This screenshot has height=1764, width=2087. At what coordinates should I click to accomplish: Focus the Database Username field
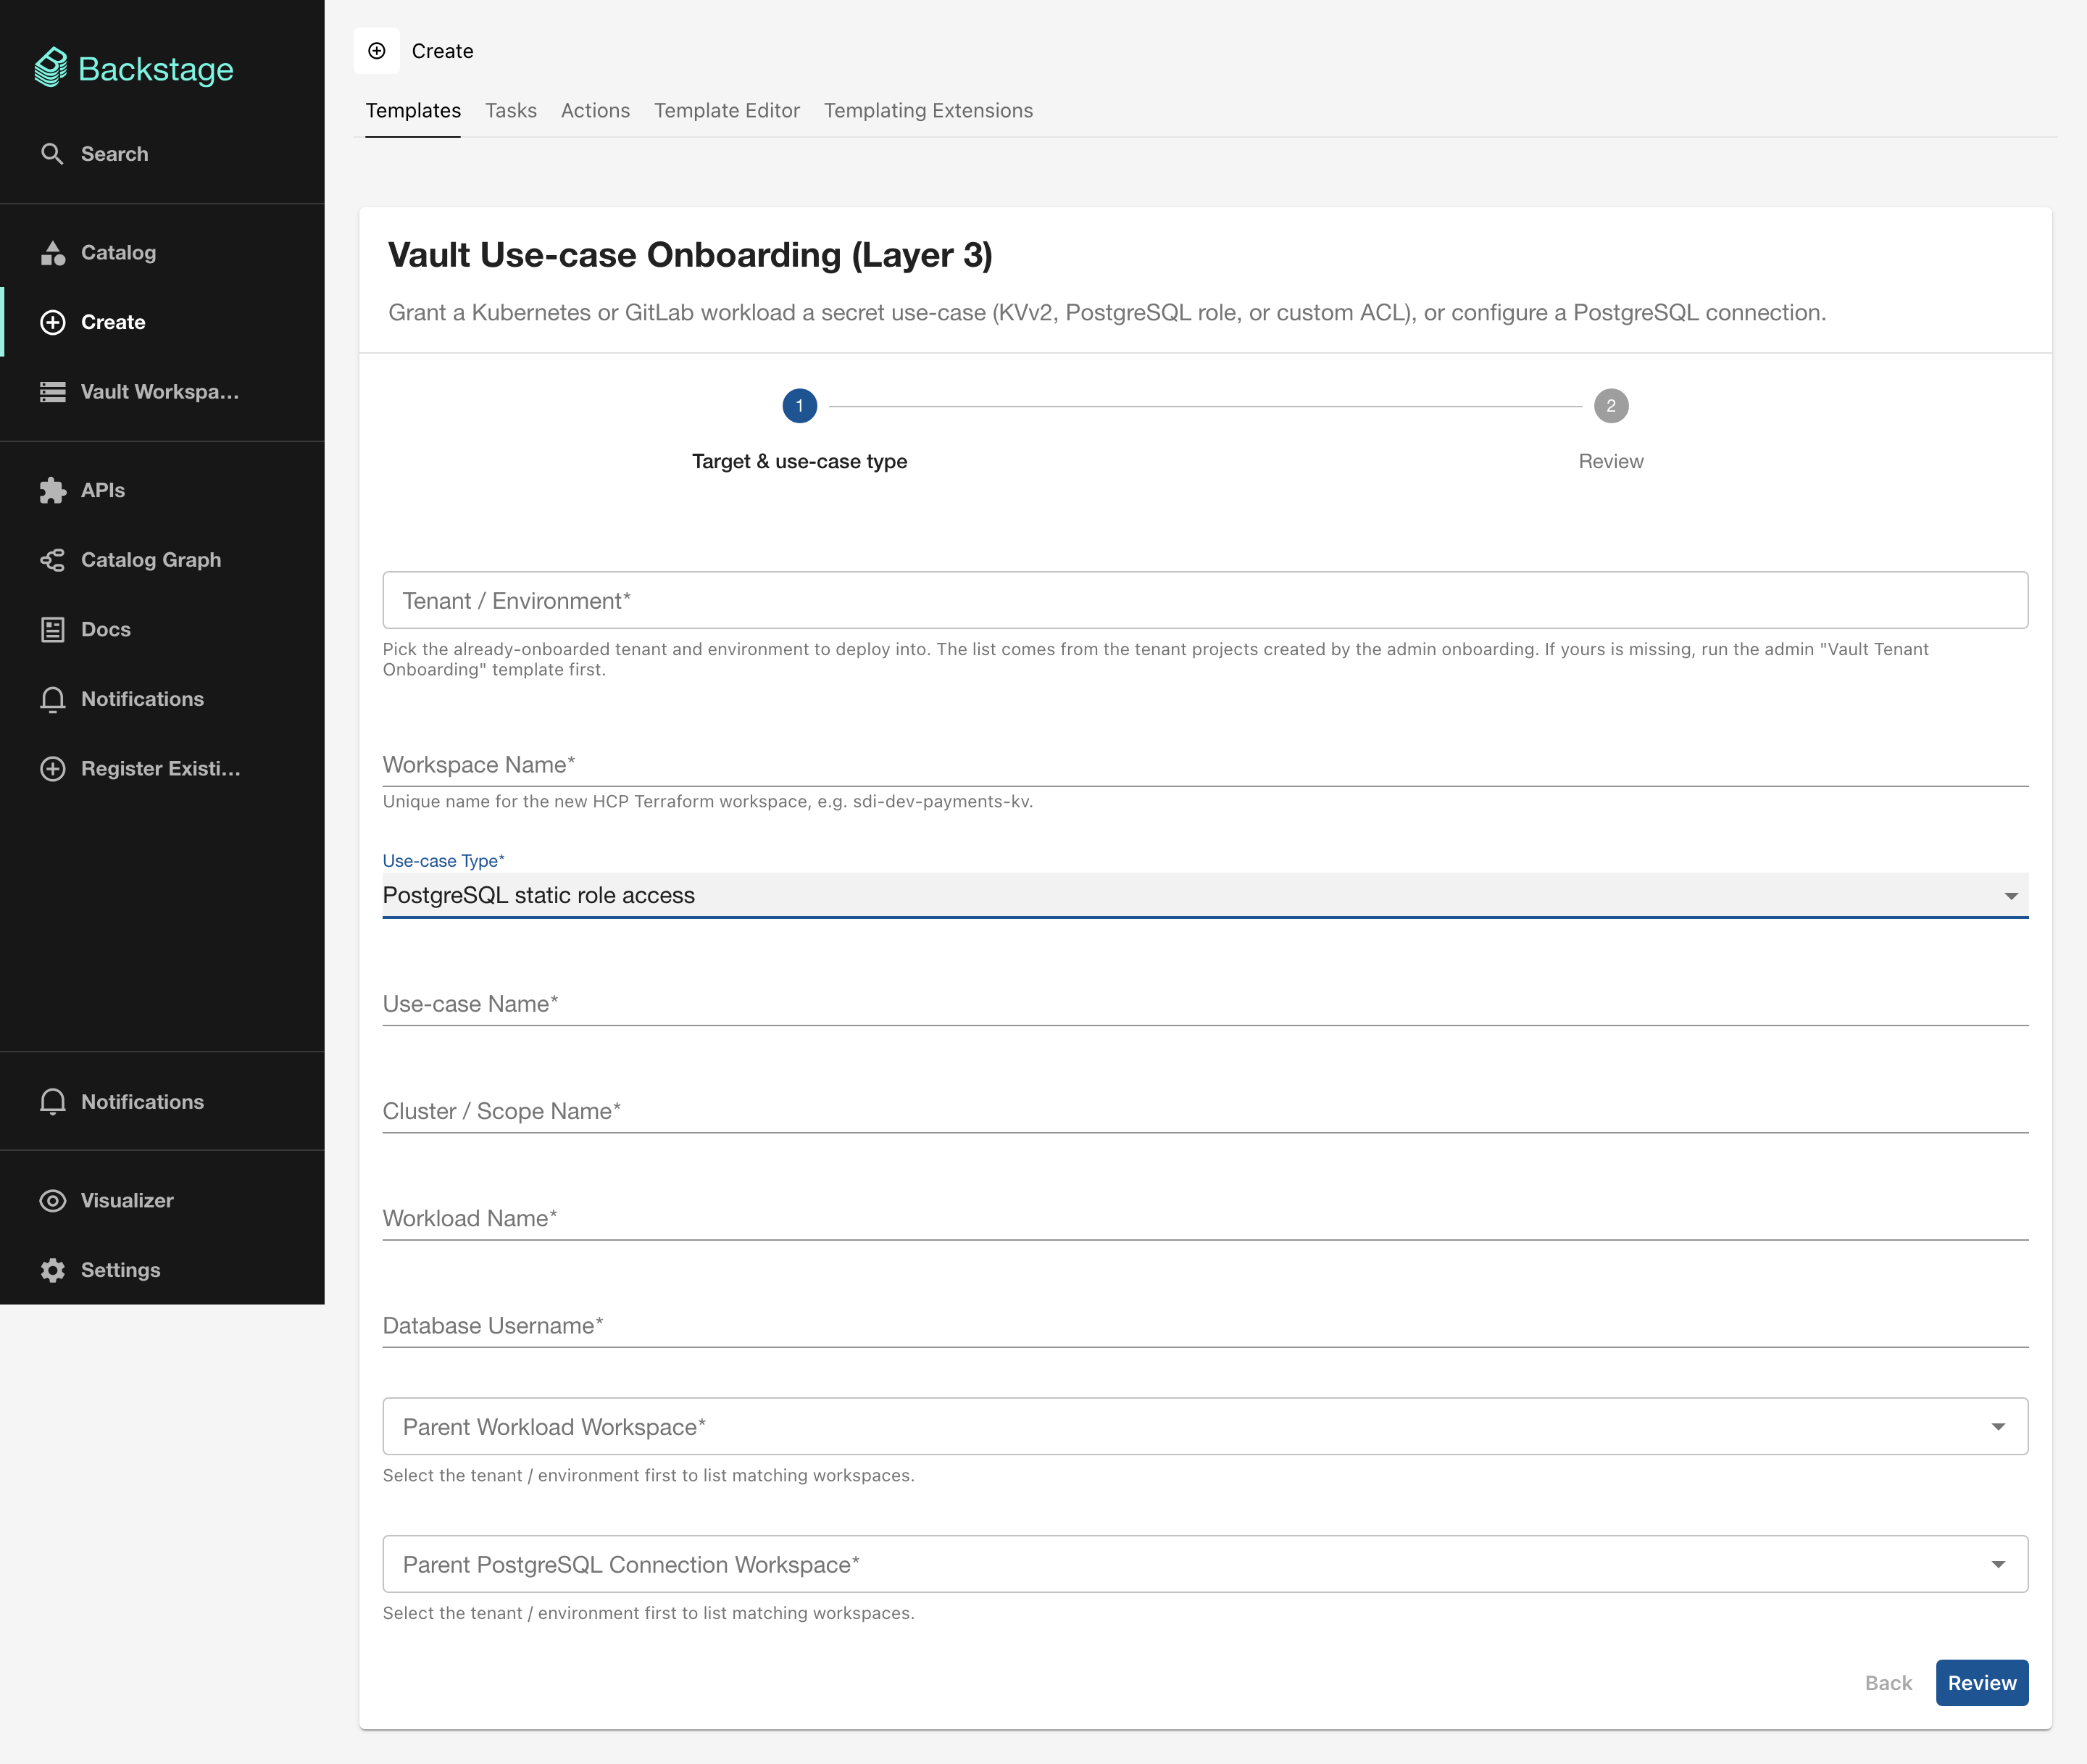1205,1325
